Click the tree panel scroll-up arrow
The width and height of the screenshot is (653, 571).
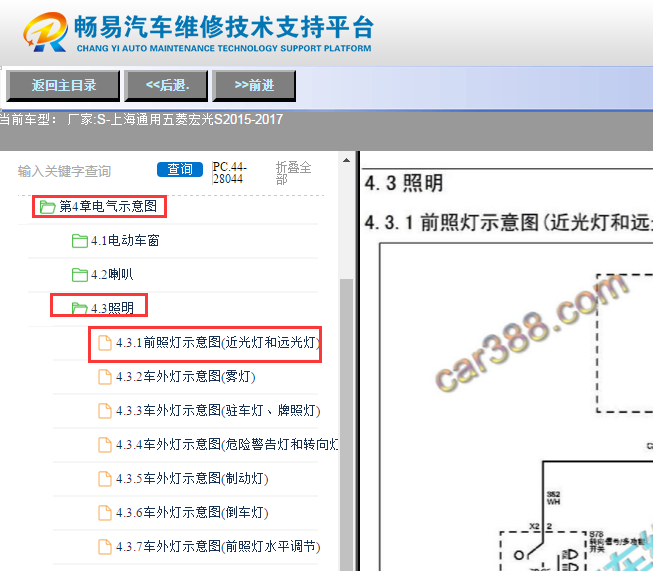click(x=346, y=160)
